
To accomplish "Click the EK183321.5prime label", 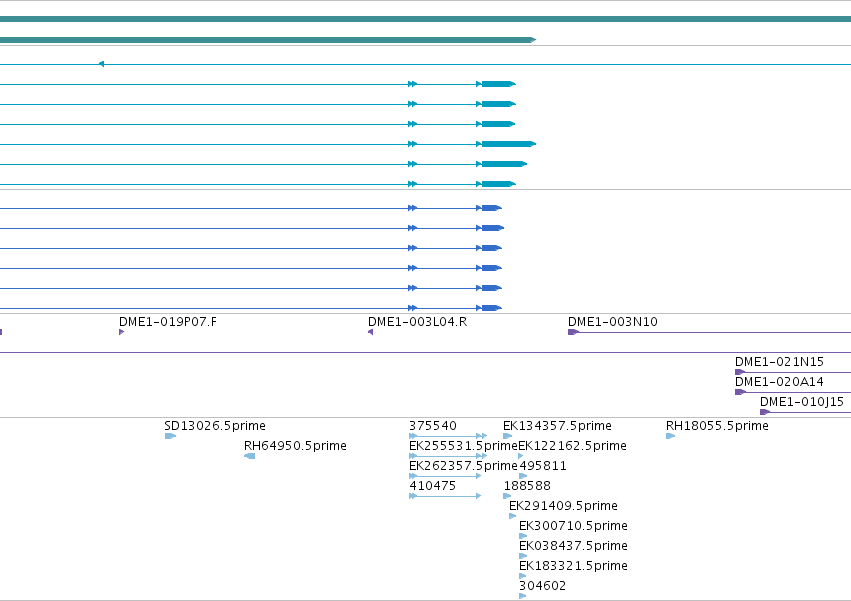I will [x=573, y=566].
